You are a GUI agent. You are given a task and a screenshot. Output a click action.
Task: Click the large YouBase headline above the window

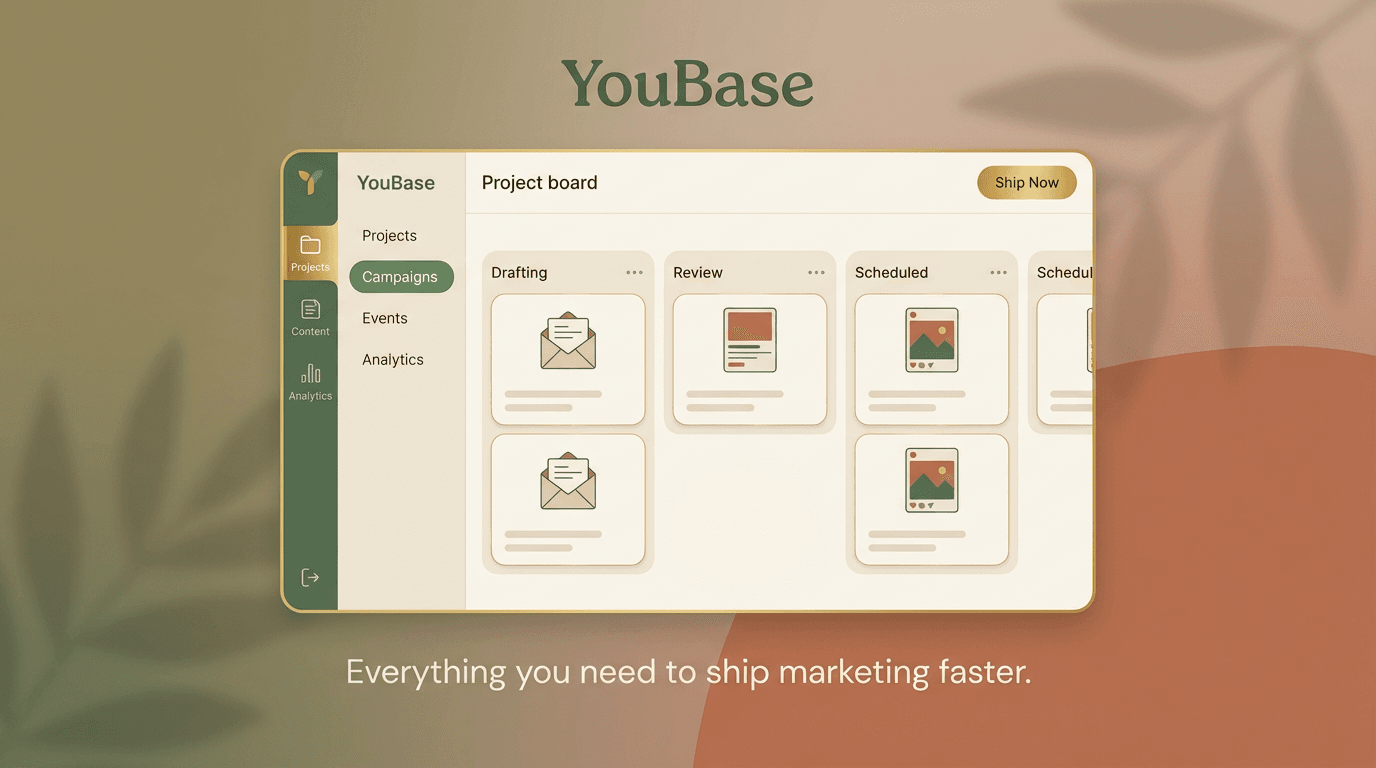(x=687, y=83)
